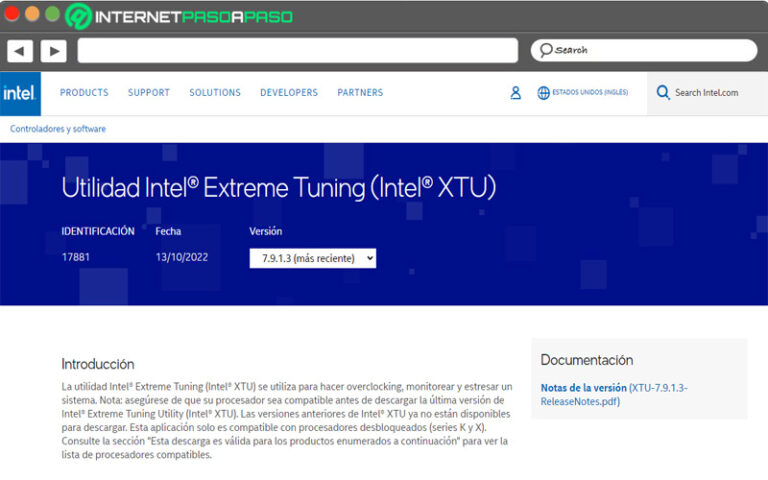The height and width of the screenshot is (480, 768).
Task: Focus the Search Intel.com field
Action: [x=706, y=93]
